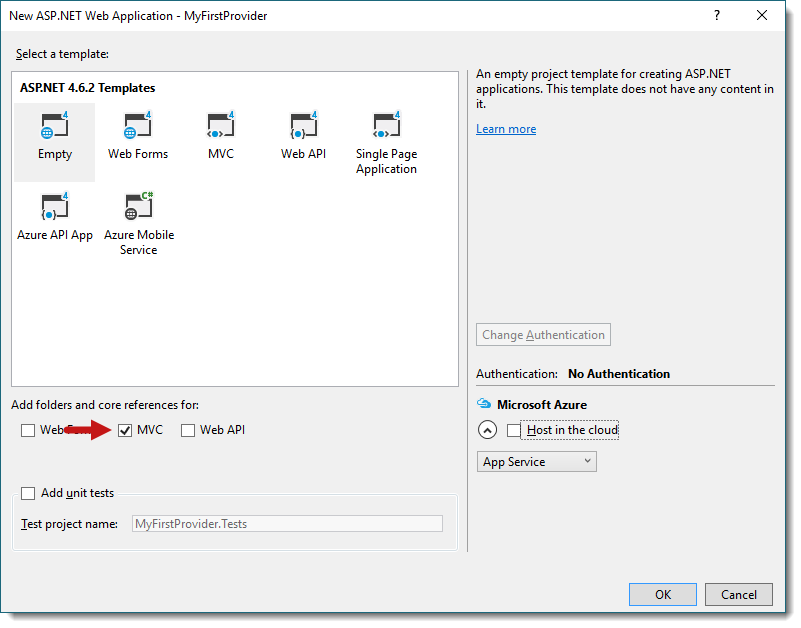Collapse the Microsoft Azure section chevron

click(487, 430)
